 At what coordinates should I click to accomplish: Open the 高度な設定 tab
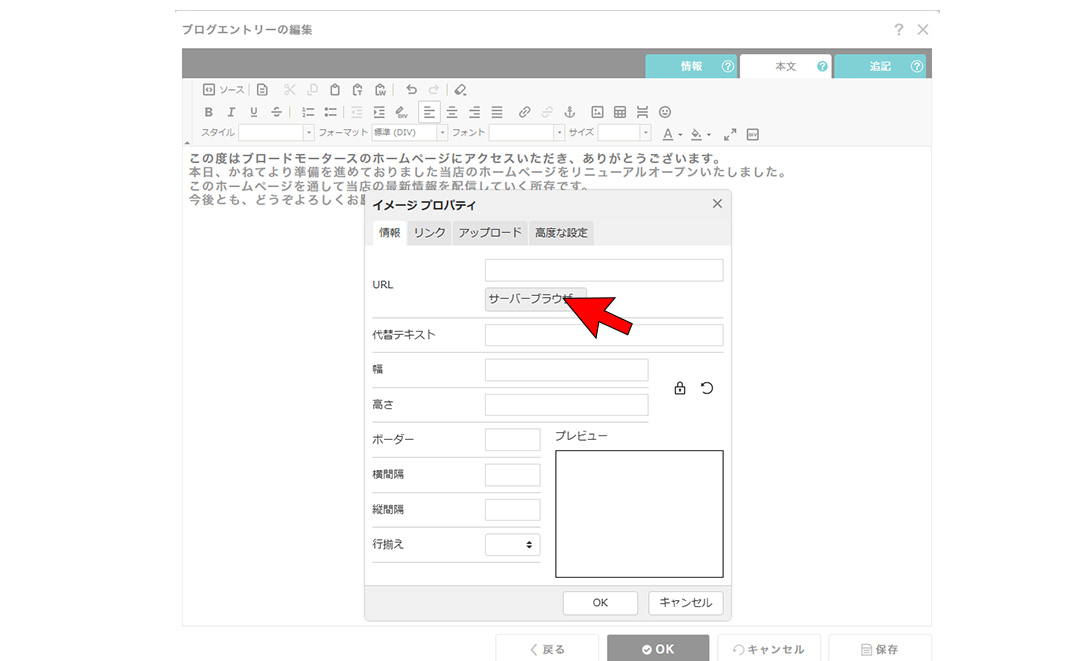(x=561, y=232)
